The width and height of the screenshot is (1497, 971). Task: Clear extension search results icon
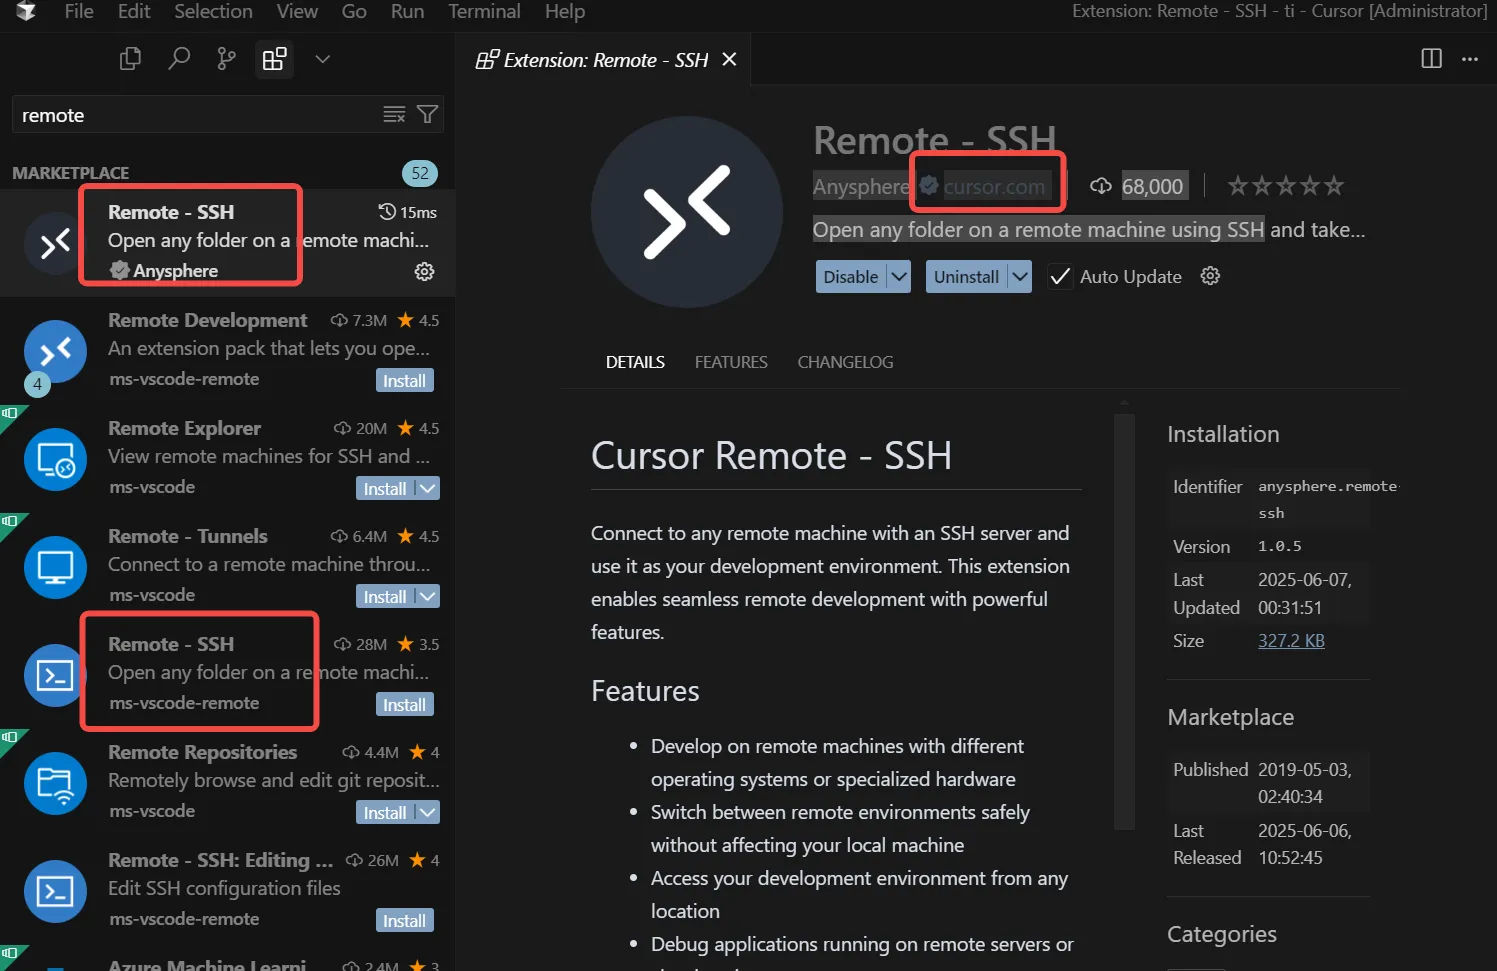point(394,115)
